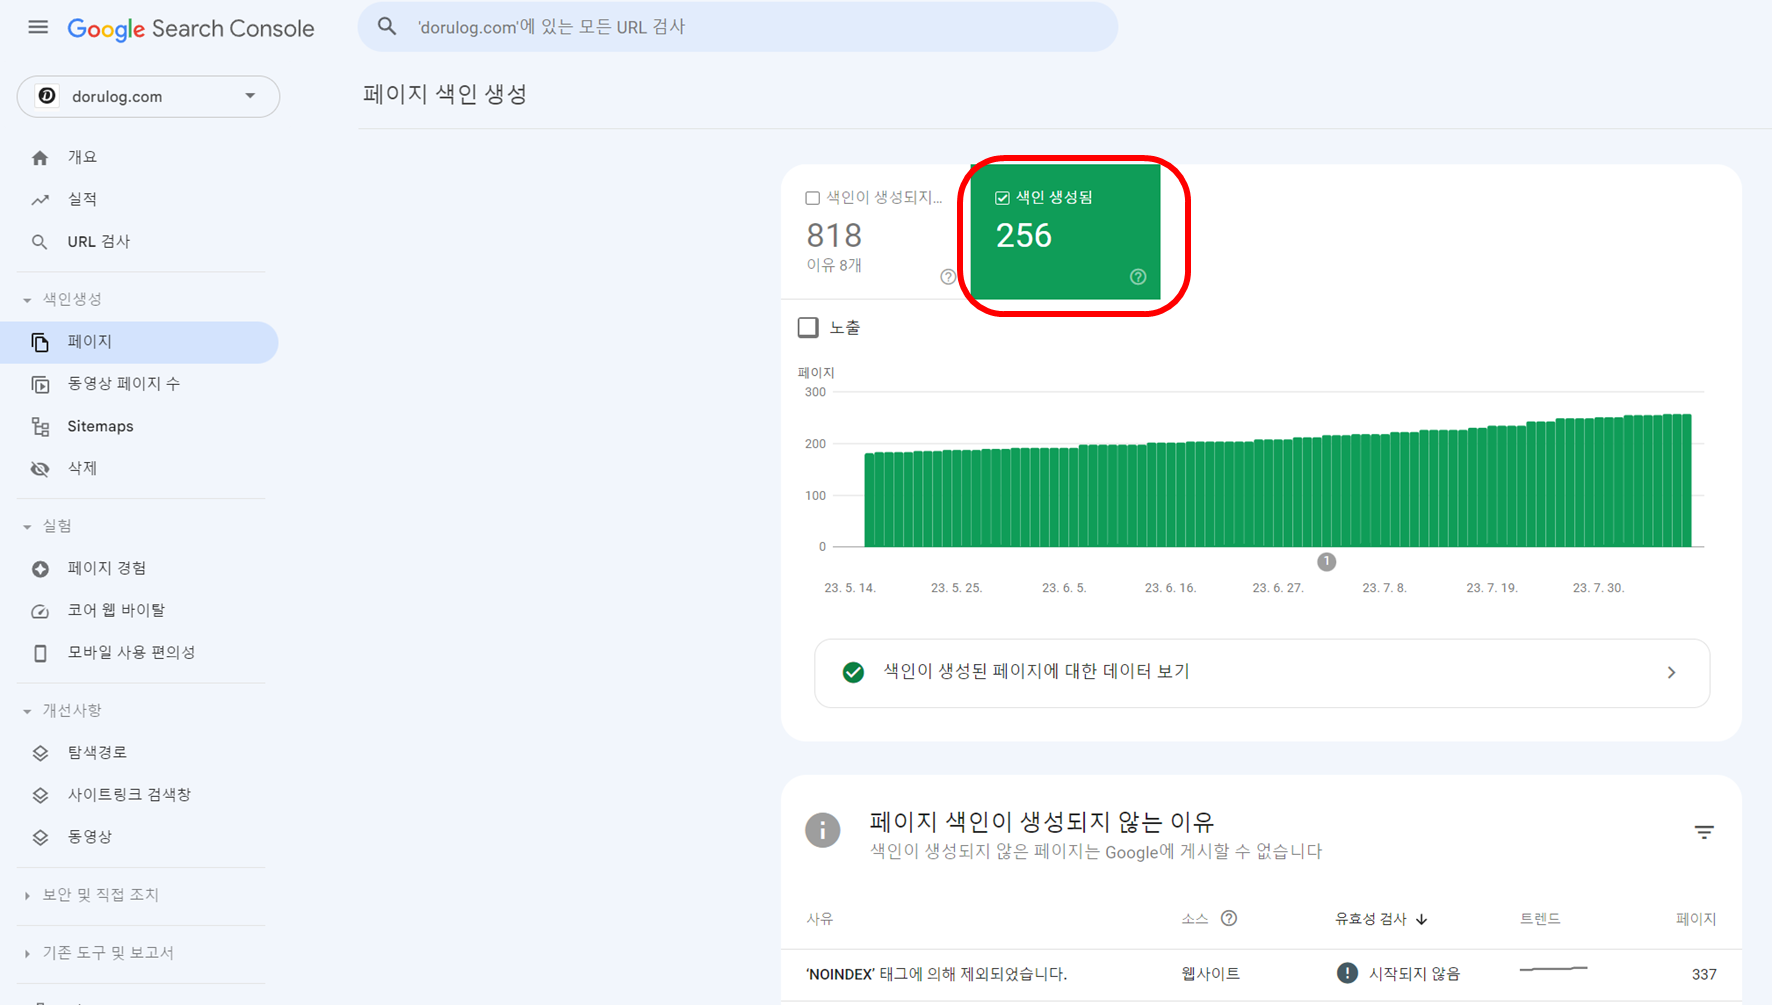This screenshot has height=1005, width=1772.
Task: Click the 페이지 column header
Action: pos(1696,919)
